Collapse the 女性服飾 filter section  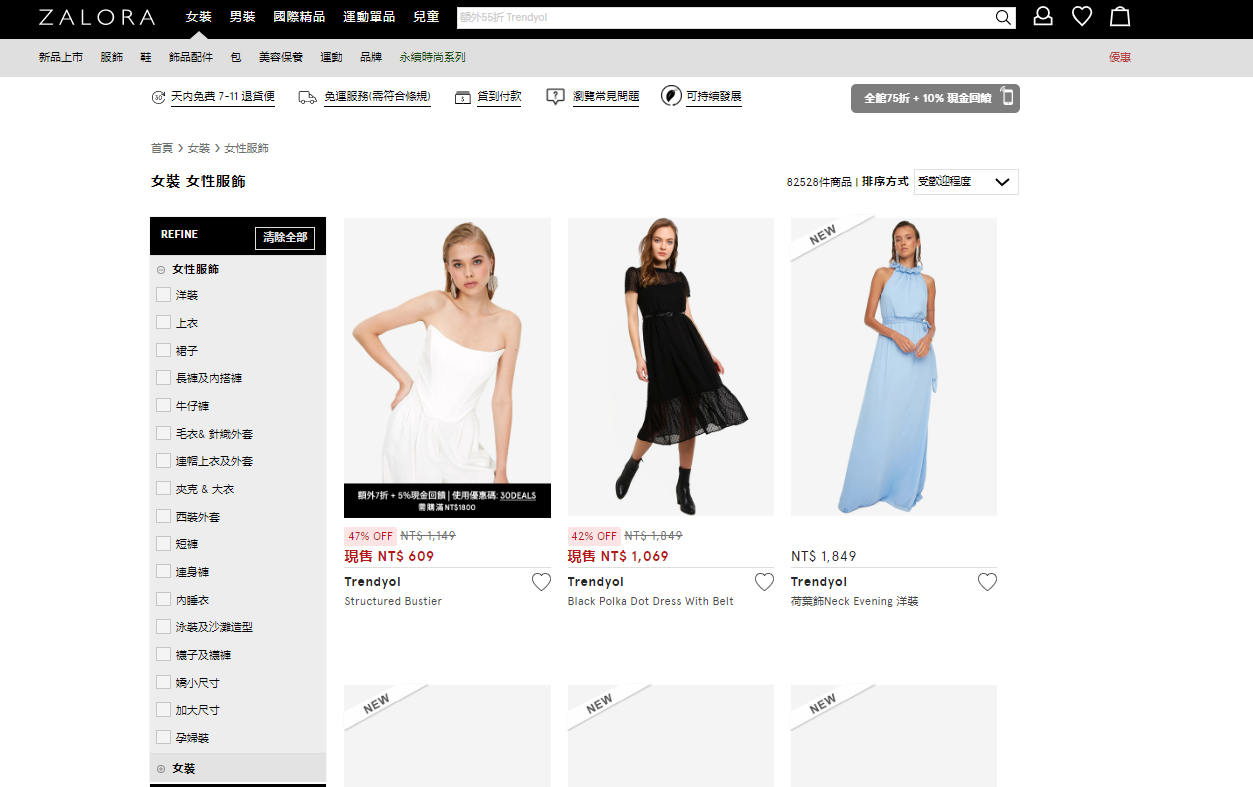click(x=161, y=269)
